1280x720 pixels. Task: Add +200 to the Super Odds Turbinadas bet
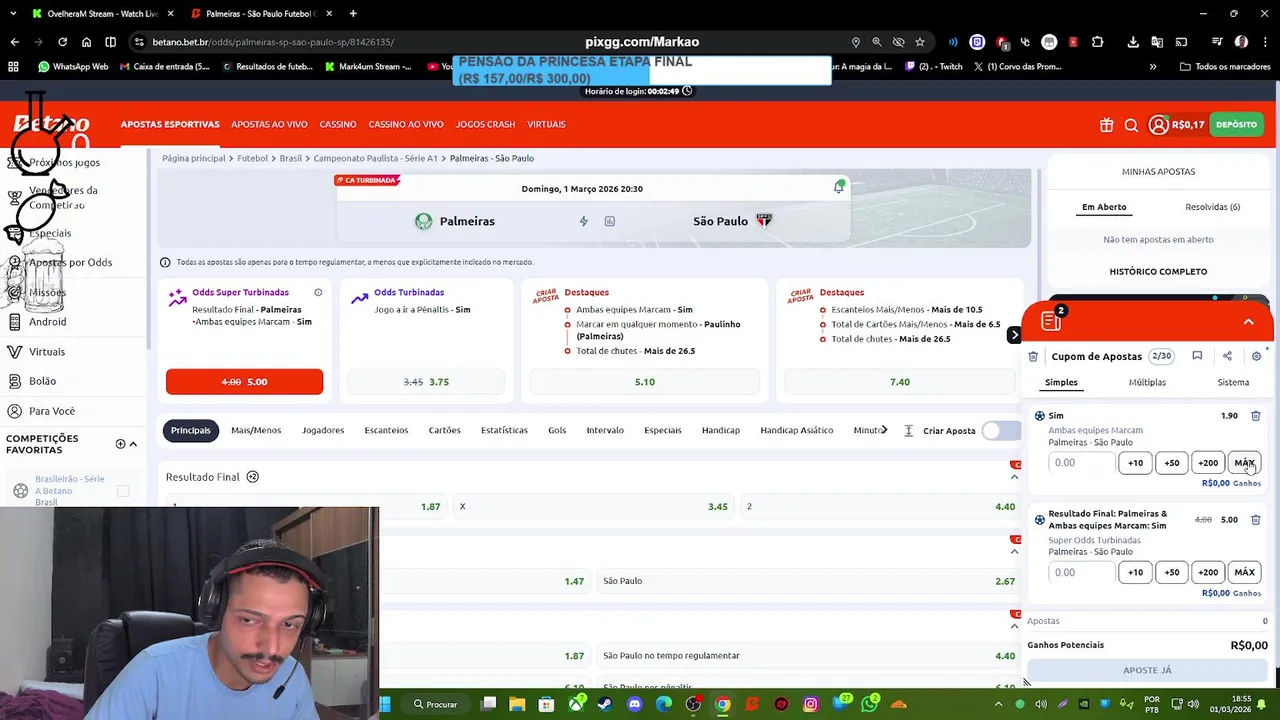1208,573
